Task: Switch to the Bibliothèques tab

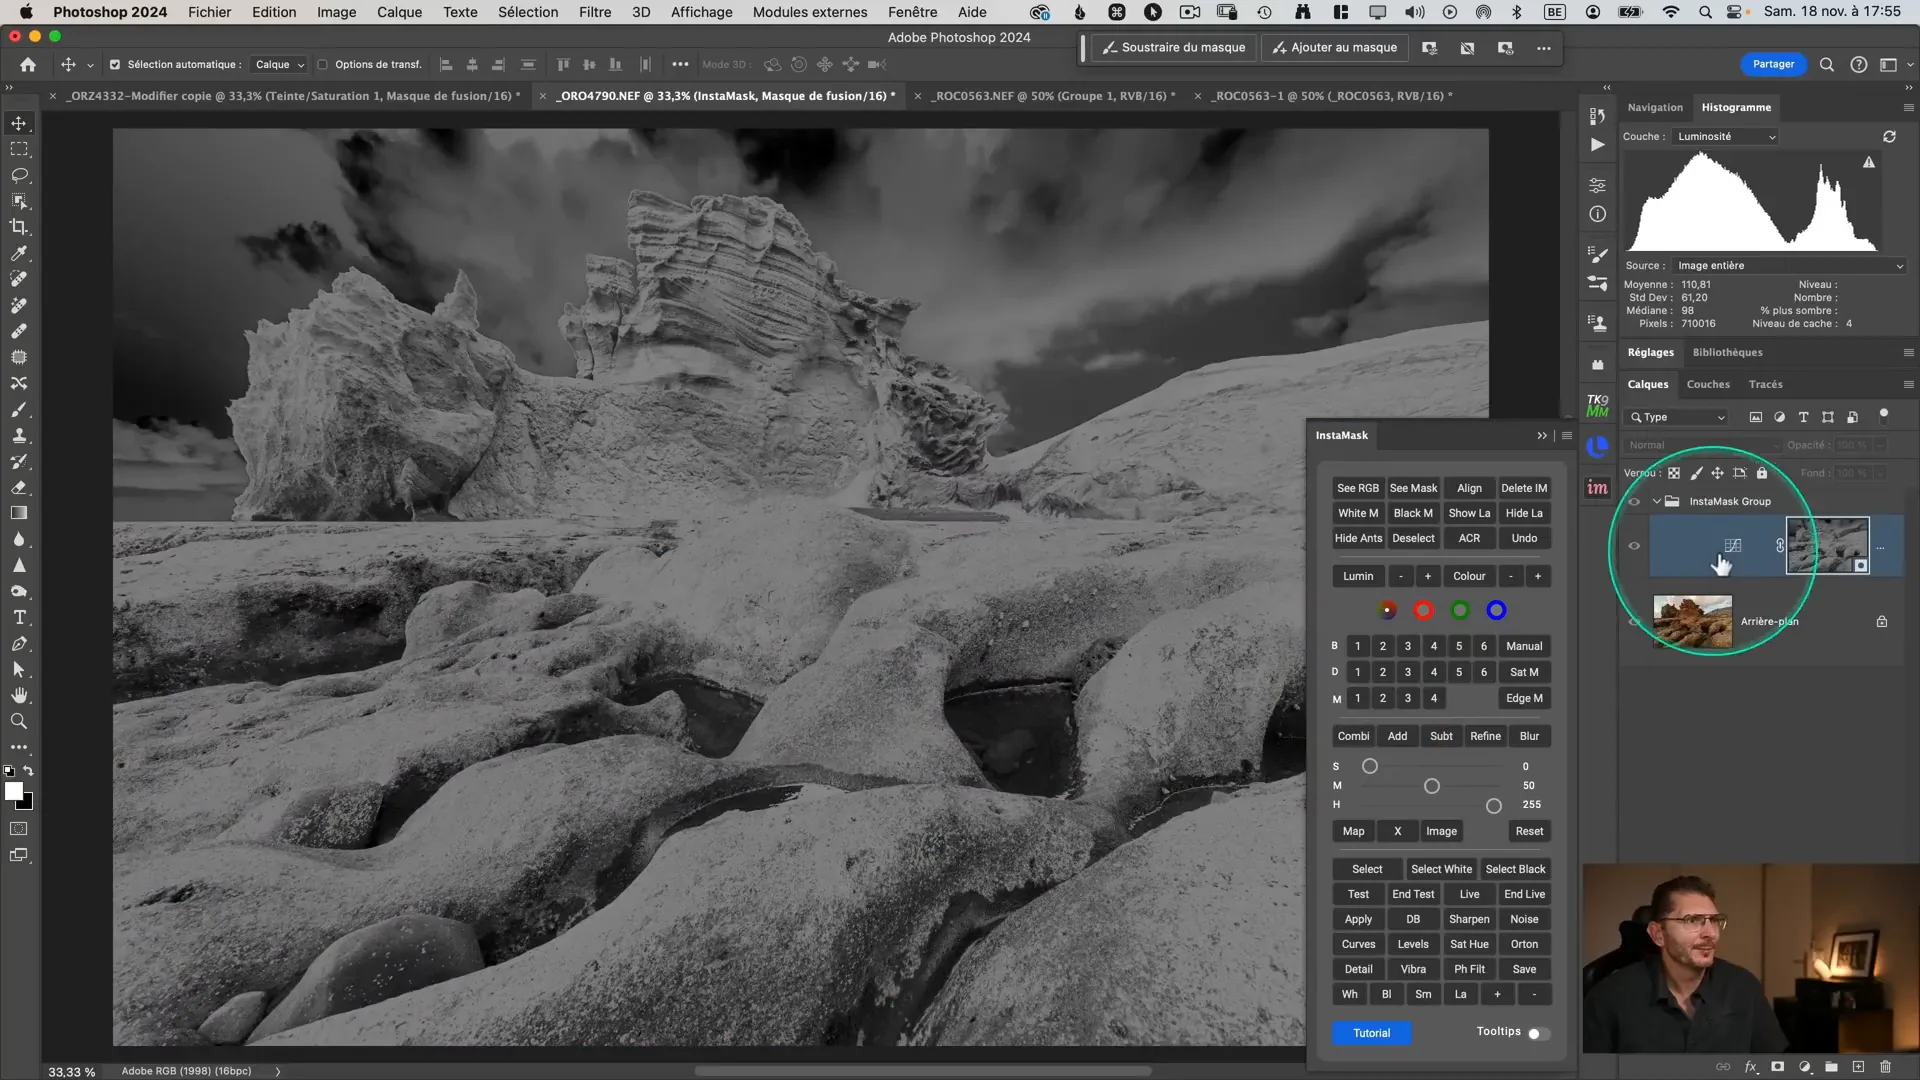Action: click(x=1727, y=353)
